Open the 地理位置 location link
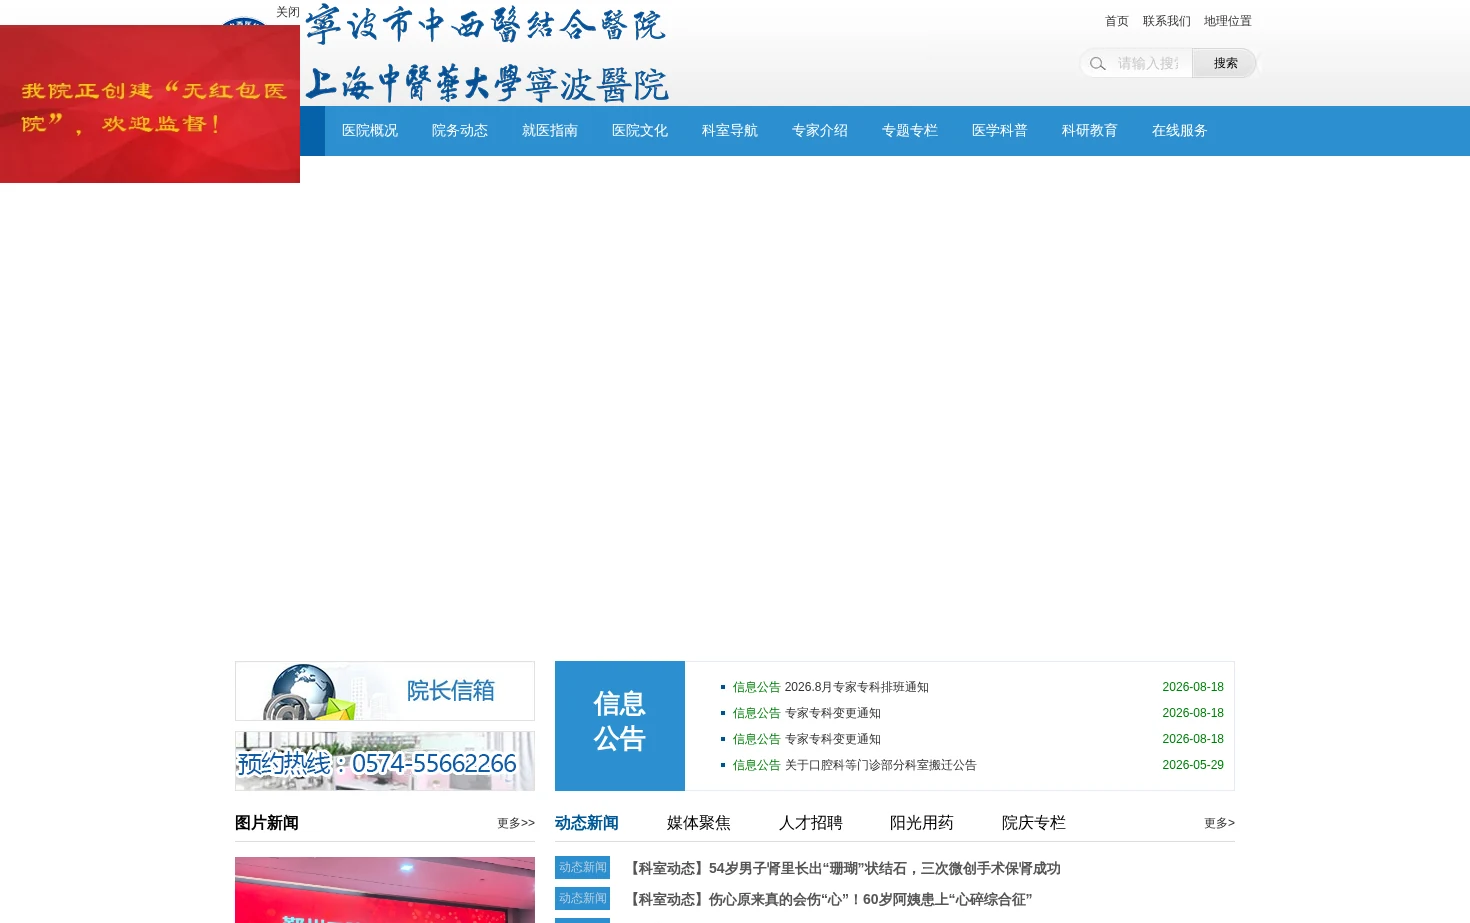This screenshot has width=1470, height=923. tap(1227, 21)
